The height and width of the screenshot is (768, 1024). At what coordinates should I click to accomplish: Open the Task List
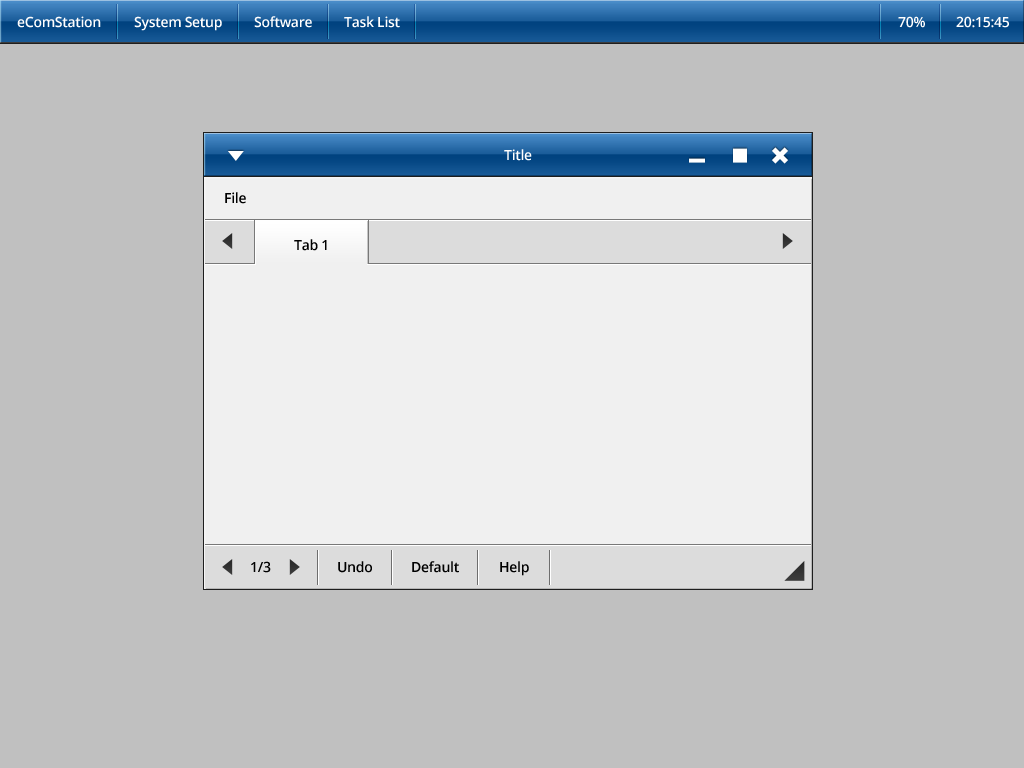point(372,22)
